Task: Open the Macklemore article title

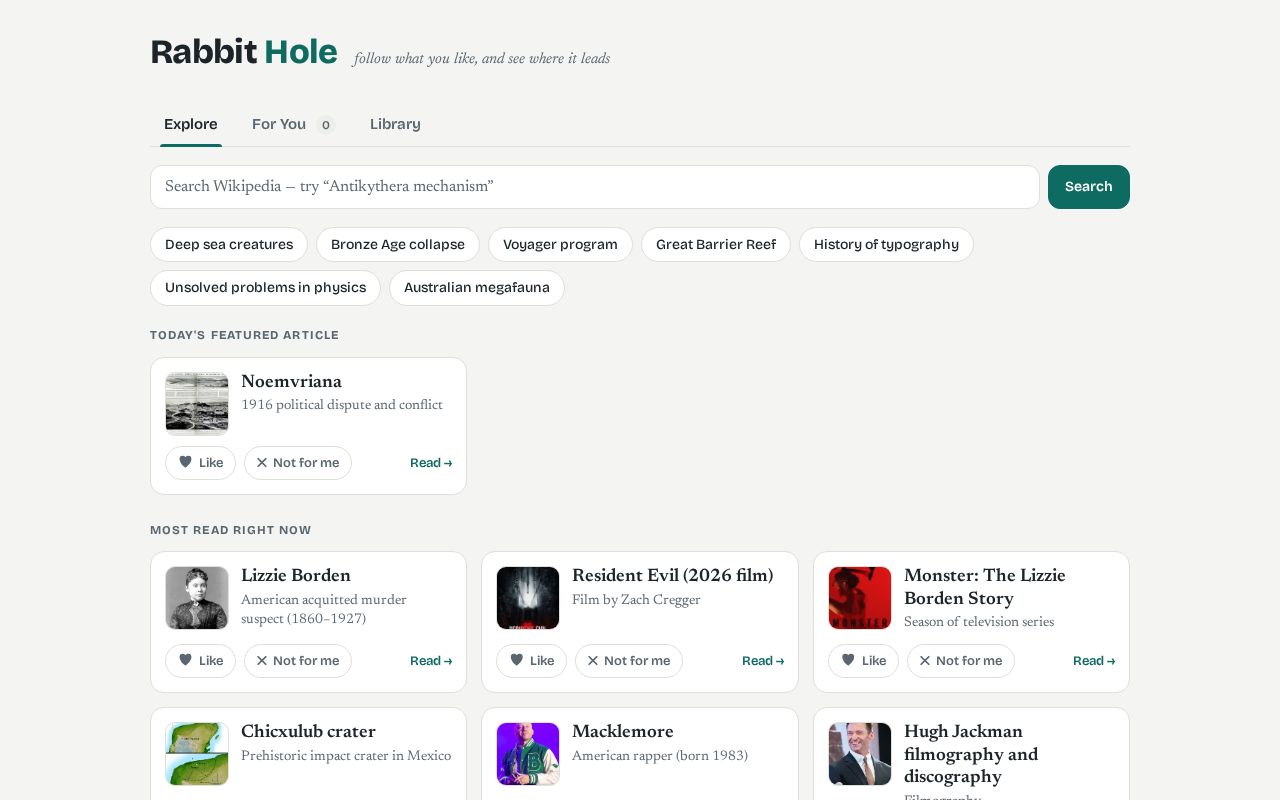Action: pyautogui.click(x=623, y=732)
